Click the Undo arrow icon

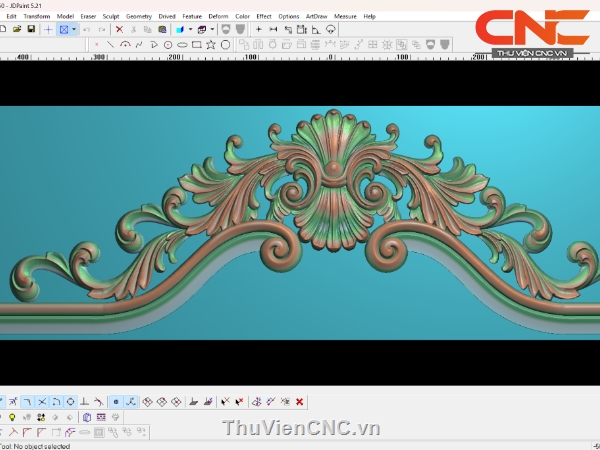coord(86,30)
